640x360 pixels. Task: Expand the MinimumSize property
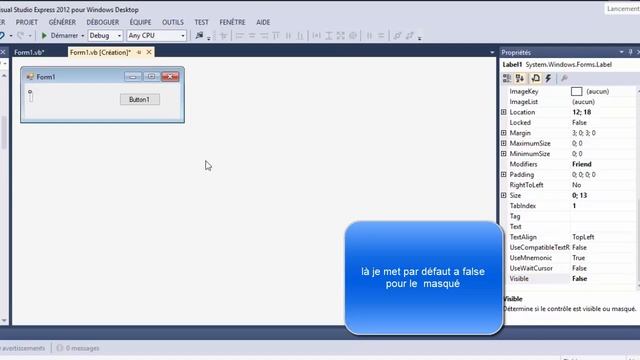click(504, 153)
